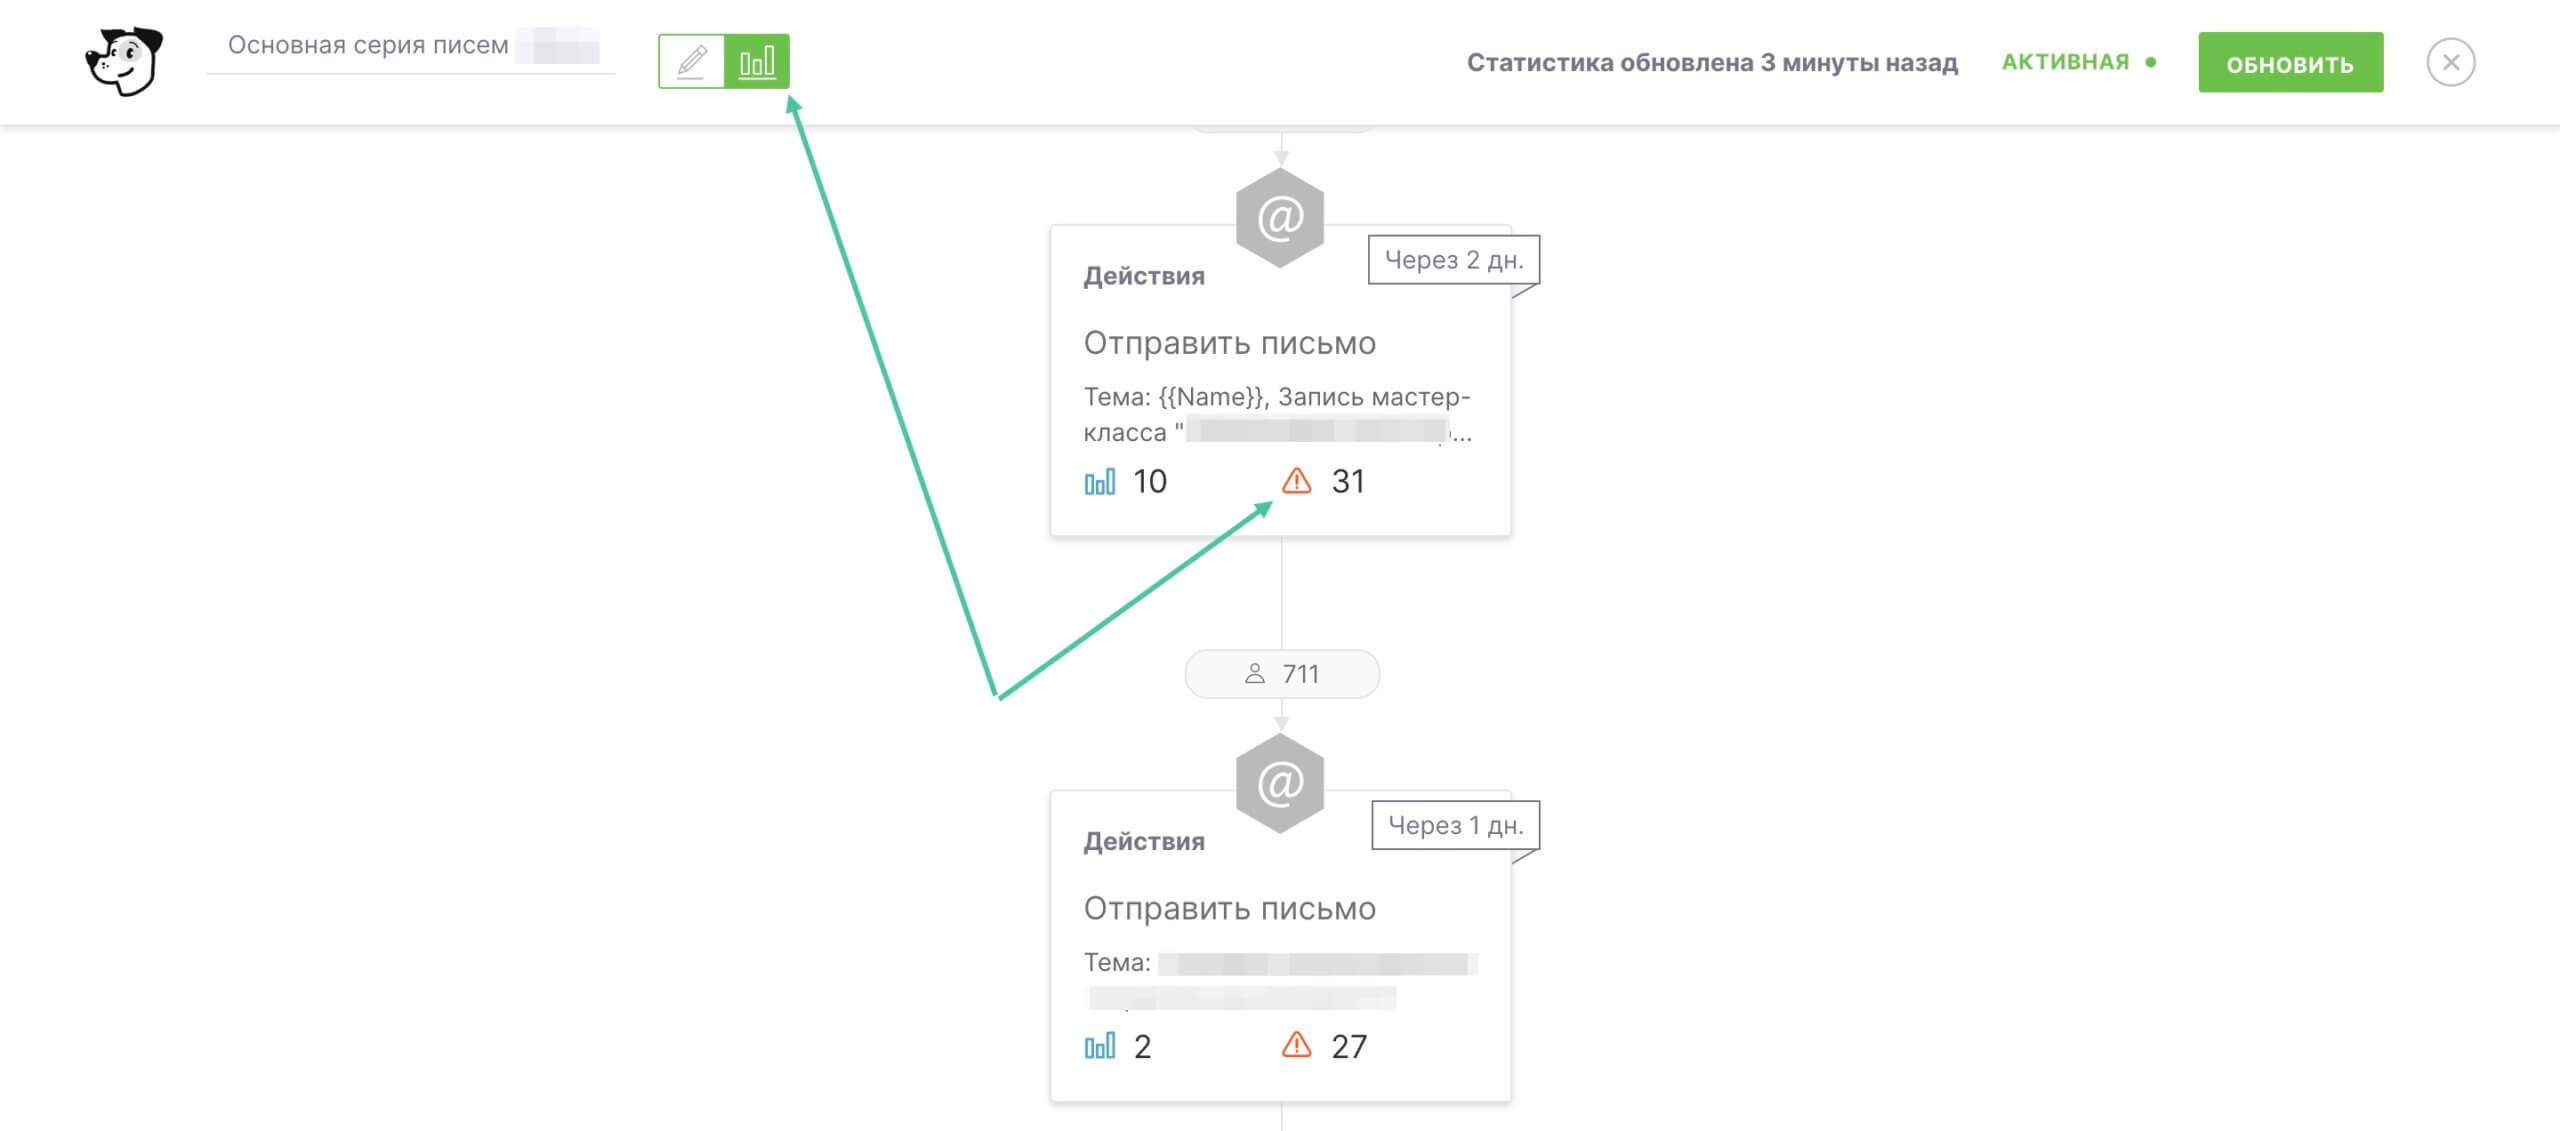Click the ОБНОВИТЬ refresh button
Viewport: 2560px width, 1131px height.
click(2290, 63)
